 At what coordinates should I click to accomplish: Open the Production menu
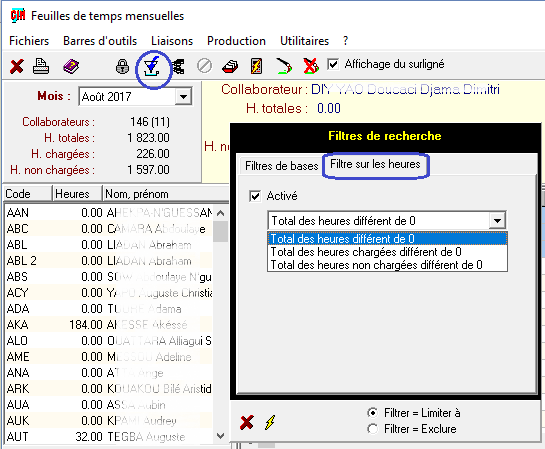[x=236, y=41]
